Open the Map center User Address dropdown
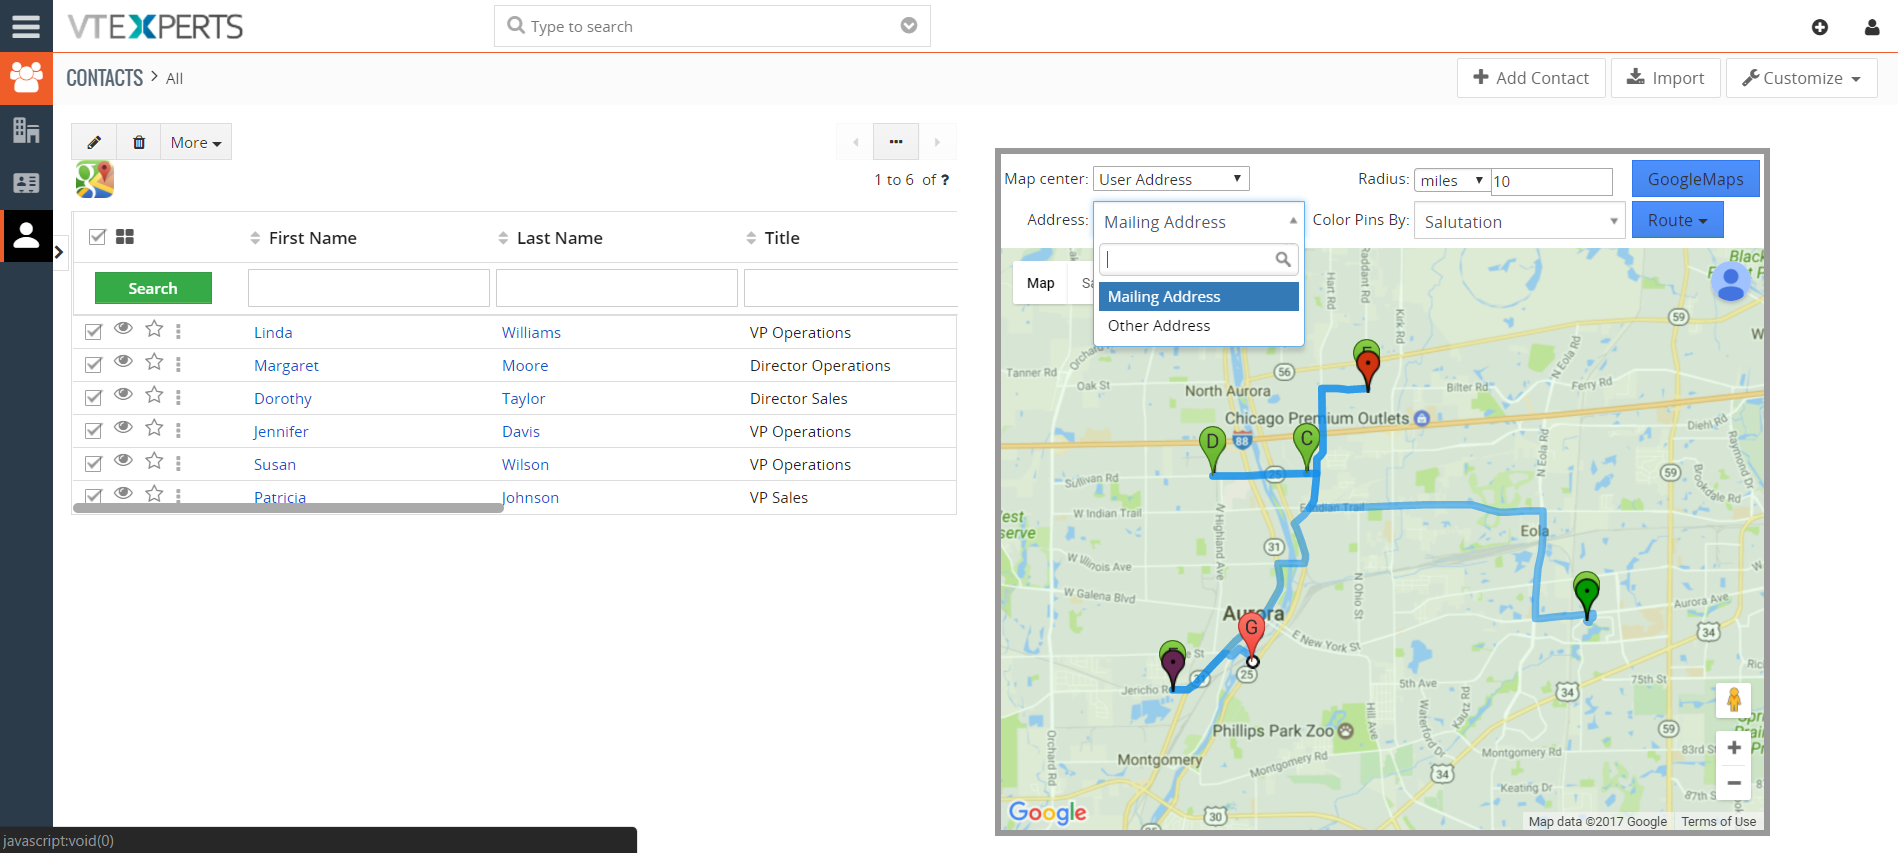 [x=1171, y=179]
